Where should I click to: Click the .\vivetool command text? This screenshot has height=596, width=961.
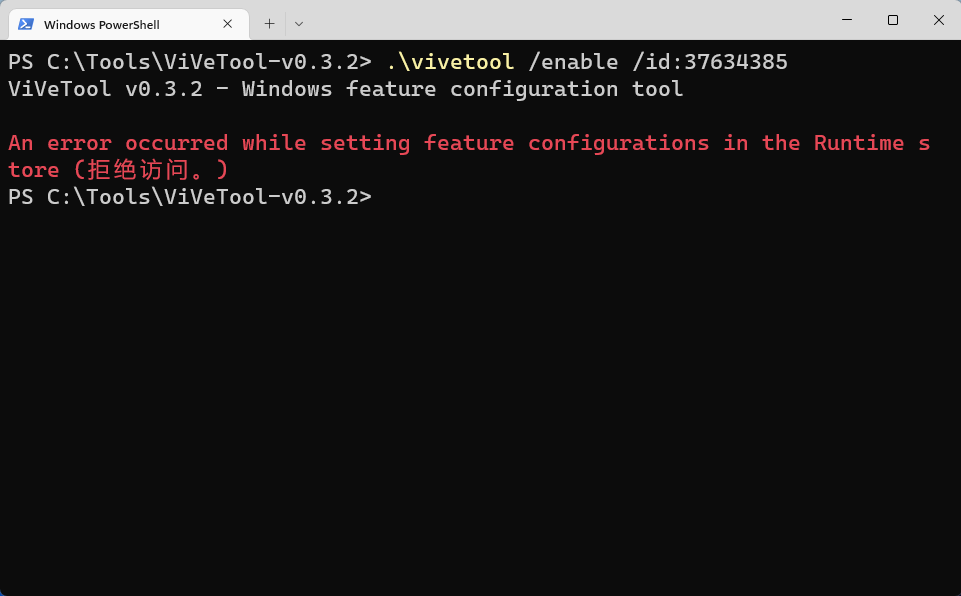pyautogui.click(x=450, y=62)
